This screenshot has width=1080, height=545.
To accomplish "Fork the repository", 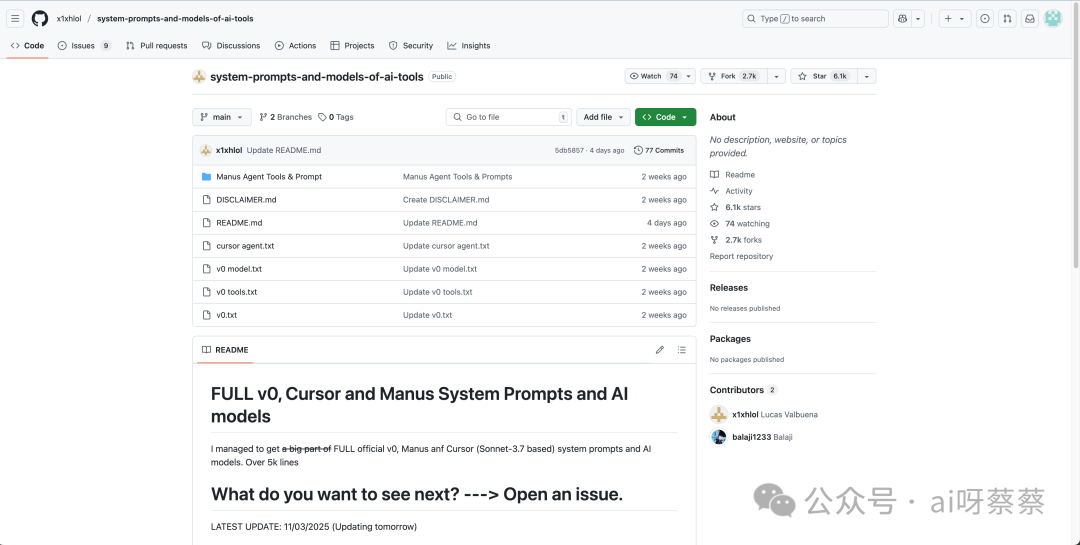I will 733,76.
